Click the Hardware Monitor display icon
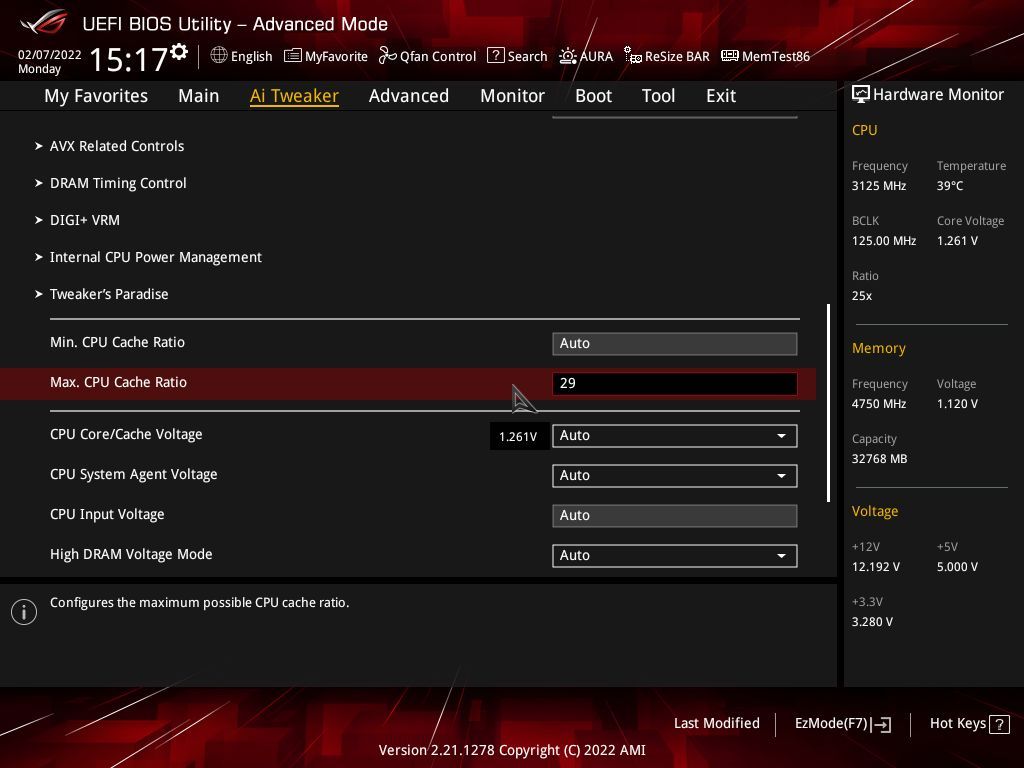 coord(861,94)
